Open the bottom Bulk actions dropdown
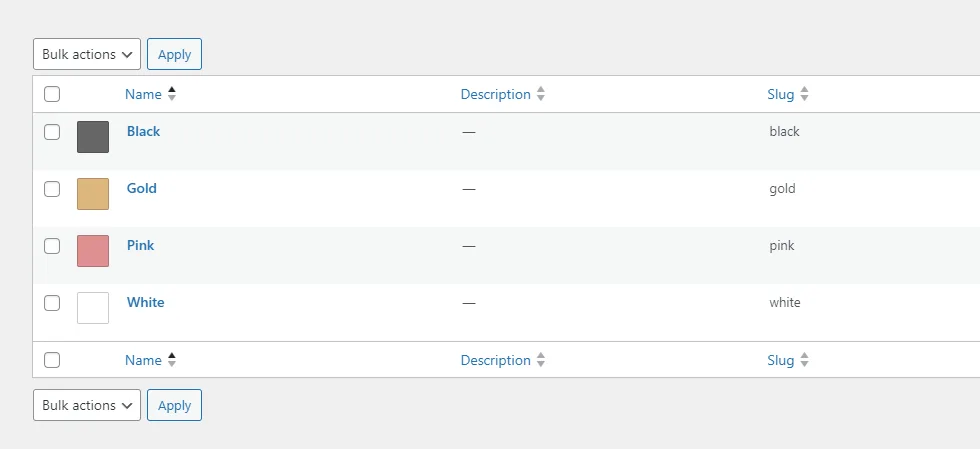This screenshot has width=980, height=449. coord(87,405)
